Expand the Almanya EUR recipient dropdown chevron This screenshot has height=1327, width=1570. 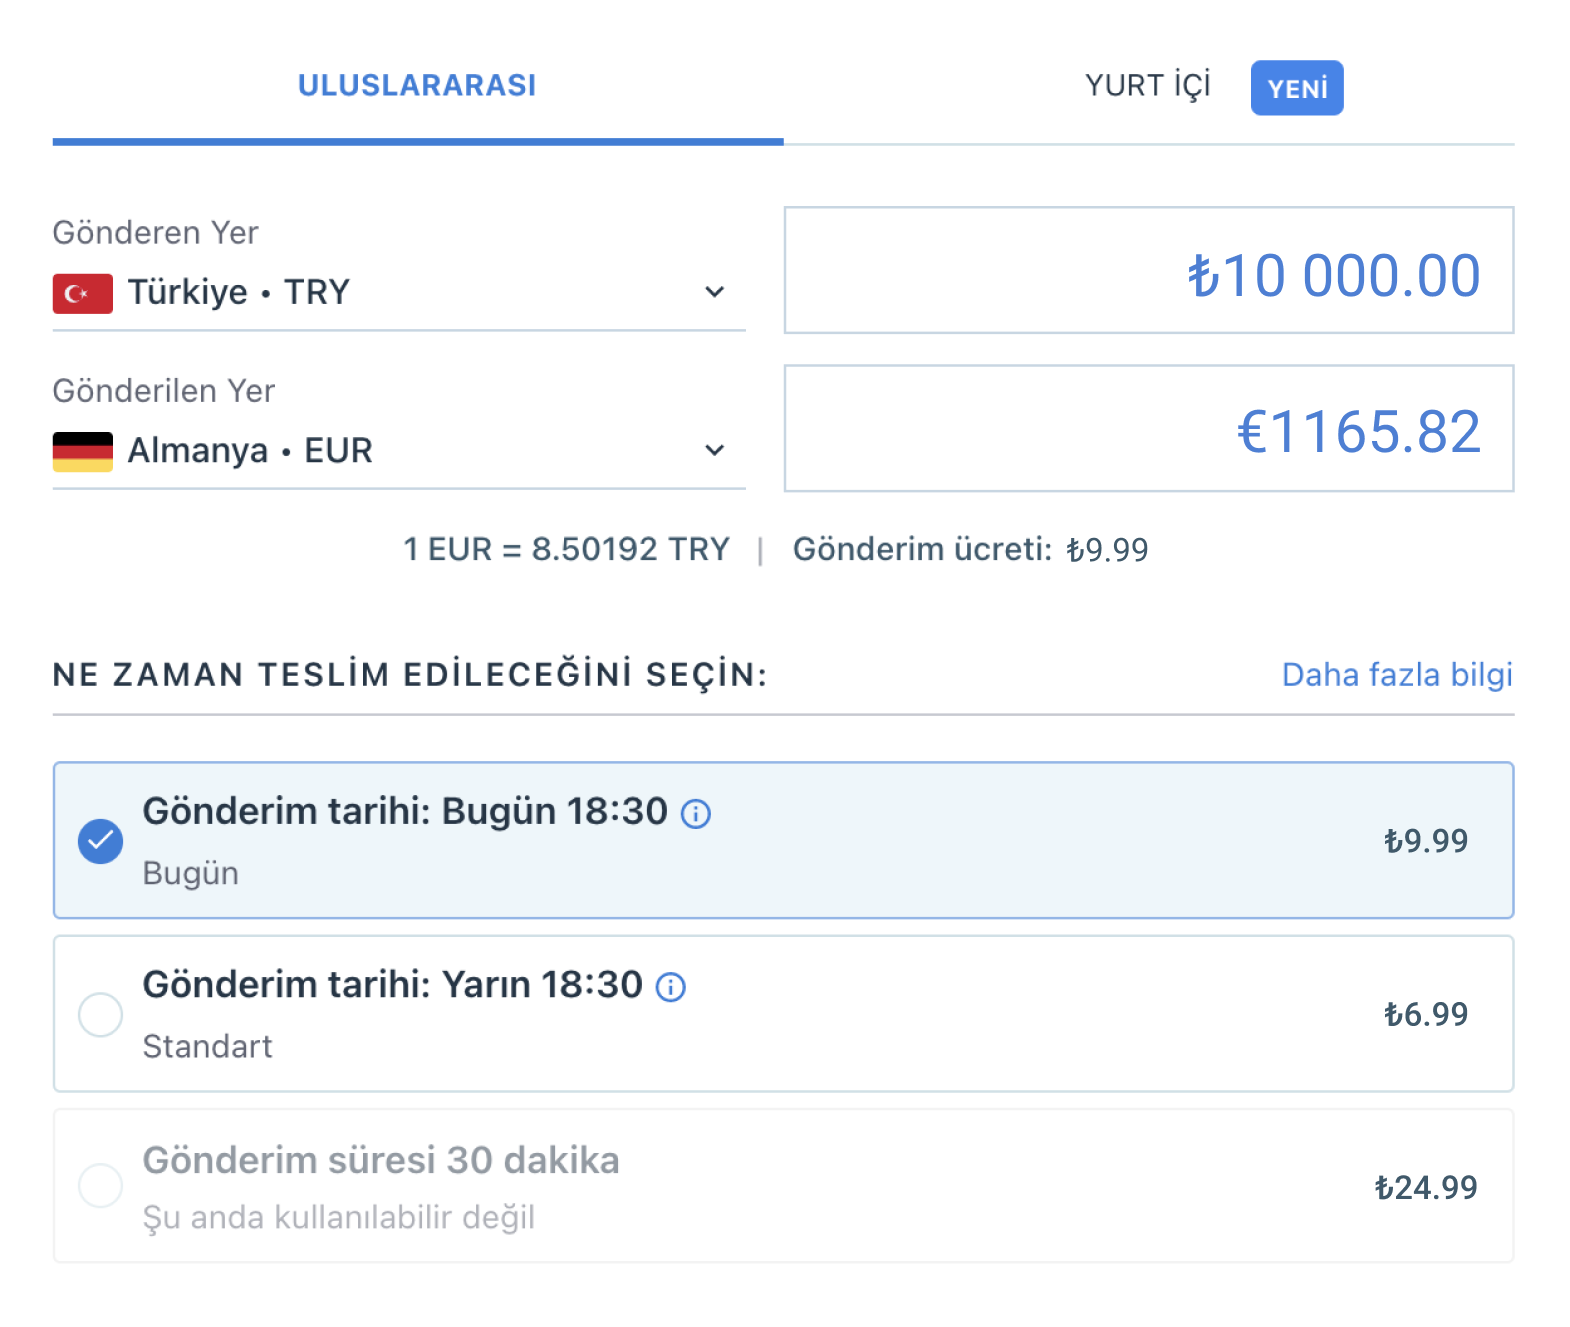pyautogui.click(x=714, y=450)
